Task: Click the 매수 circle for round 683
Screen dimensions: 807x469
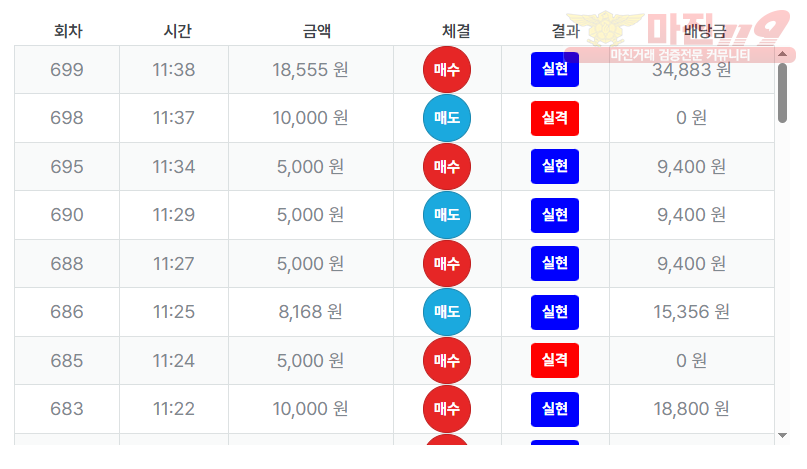Action: (447, 409)
